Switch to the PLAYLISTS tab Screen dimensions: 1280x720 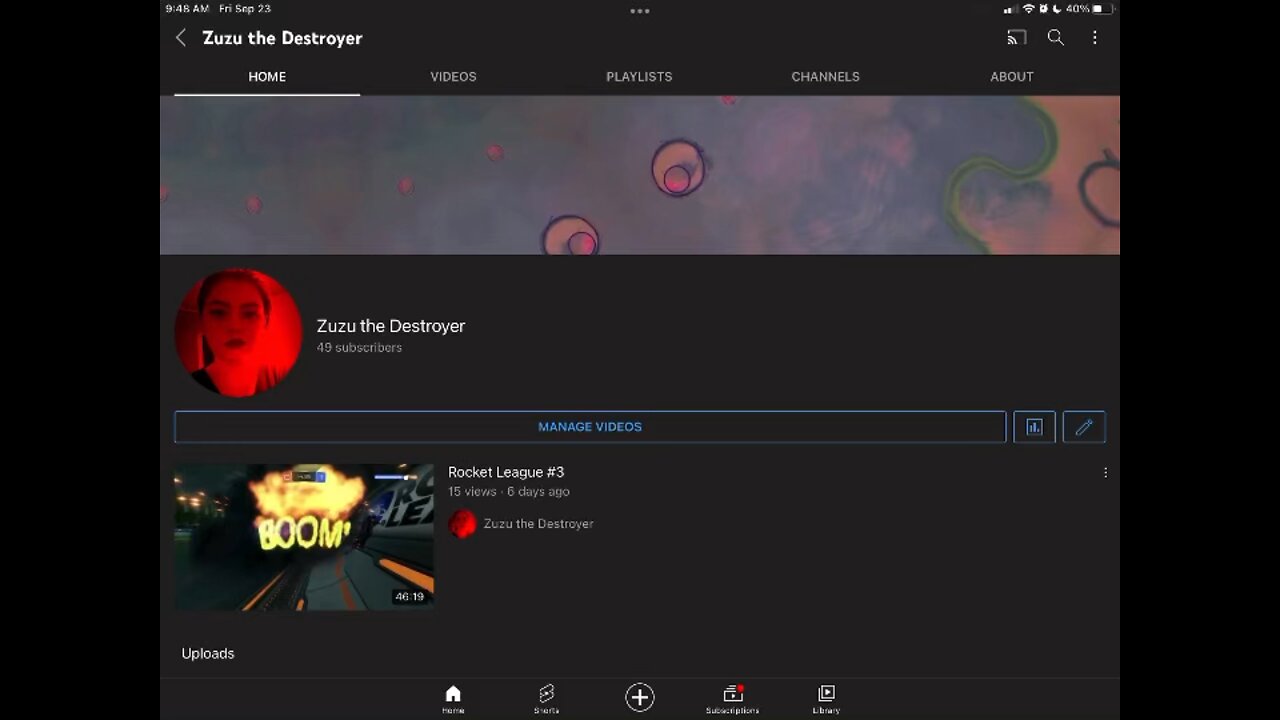click(639, 77)
